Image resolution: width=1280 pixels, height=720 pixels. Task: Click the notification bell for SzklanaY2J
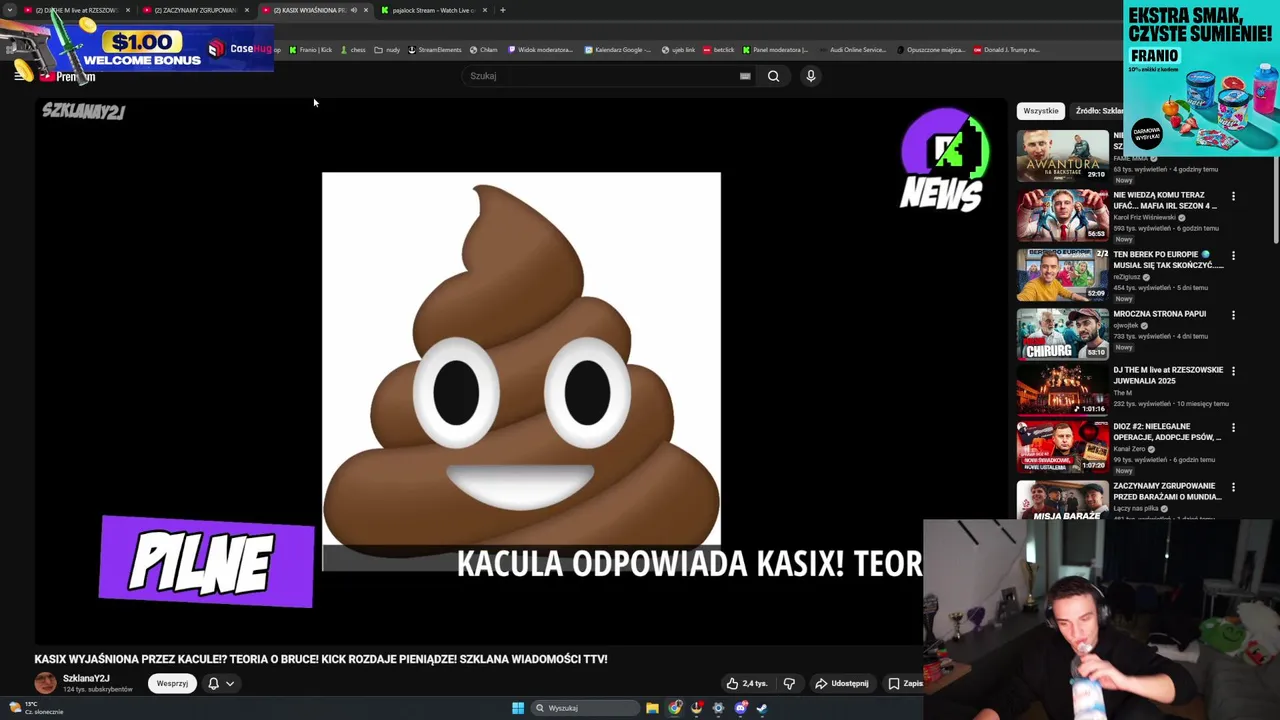tap(213, 684)
